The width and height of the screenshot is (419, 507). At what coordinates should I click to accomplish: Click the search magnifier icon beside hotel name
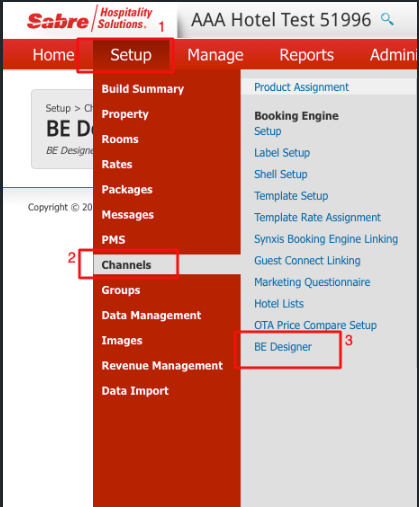click(x=387, y=20)
